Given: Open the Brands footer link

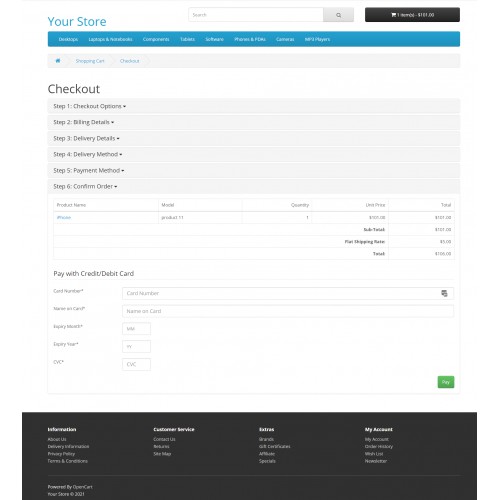Looking at the screenshot, I should tap(266, 439).
